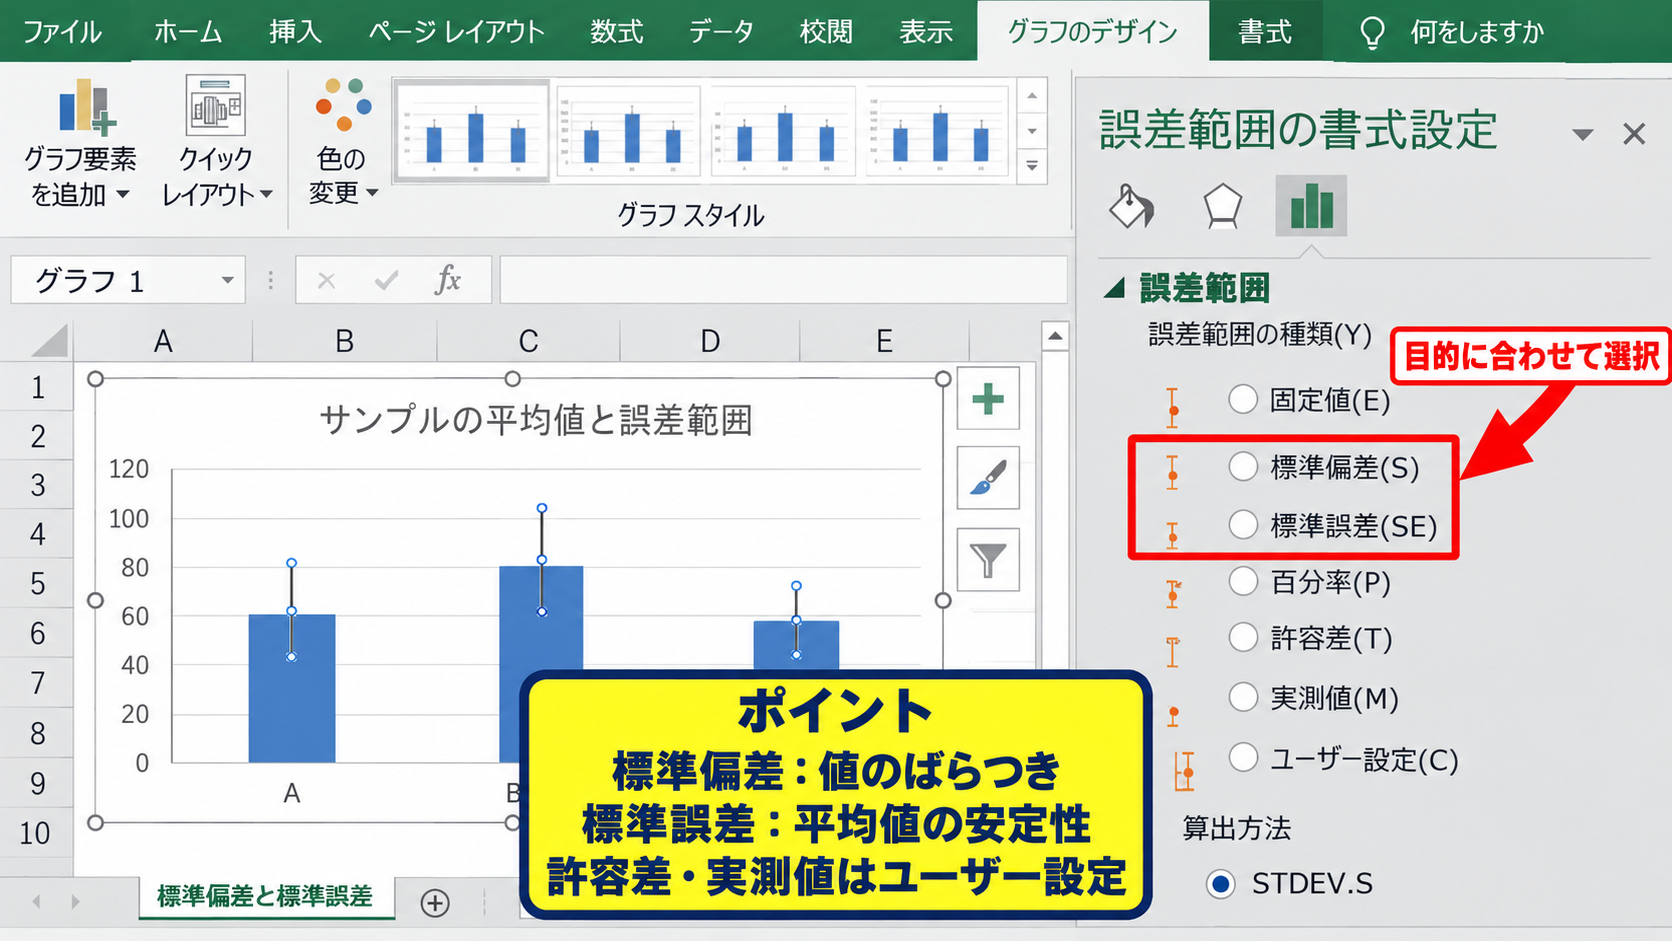Screen dimensions: 1672x941
Task: Select 固定値(E) radio button
Action: click(1243, 399)
